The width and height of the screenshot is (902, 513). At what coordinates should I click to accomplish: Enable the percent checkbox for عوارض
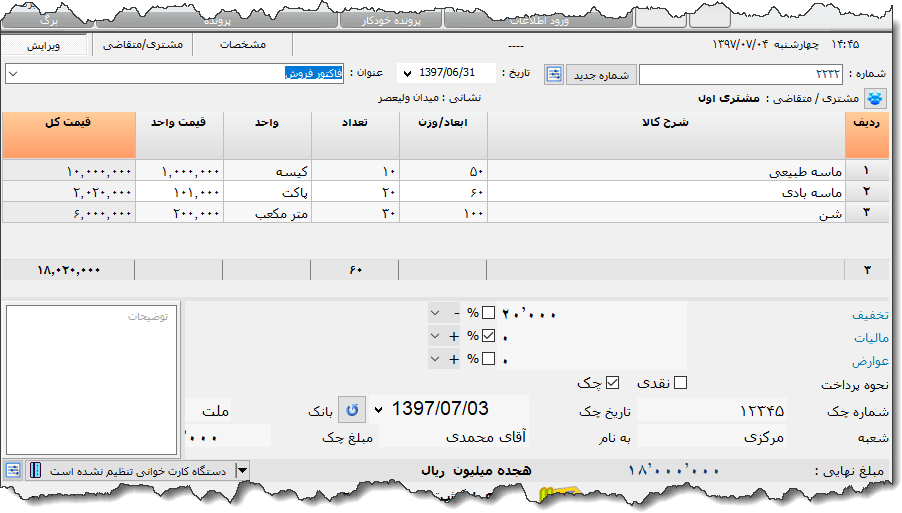click(x=489, y=359)
